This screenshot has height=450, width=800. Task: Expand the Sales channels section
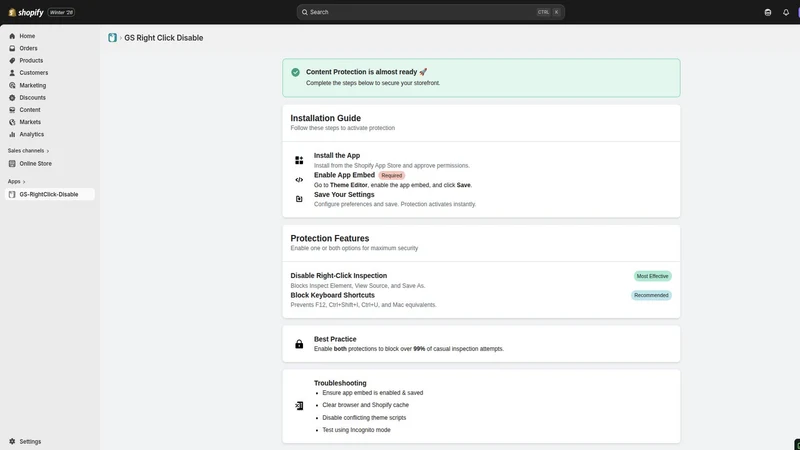coord(29,151)
